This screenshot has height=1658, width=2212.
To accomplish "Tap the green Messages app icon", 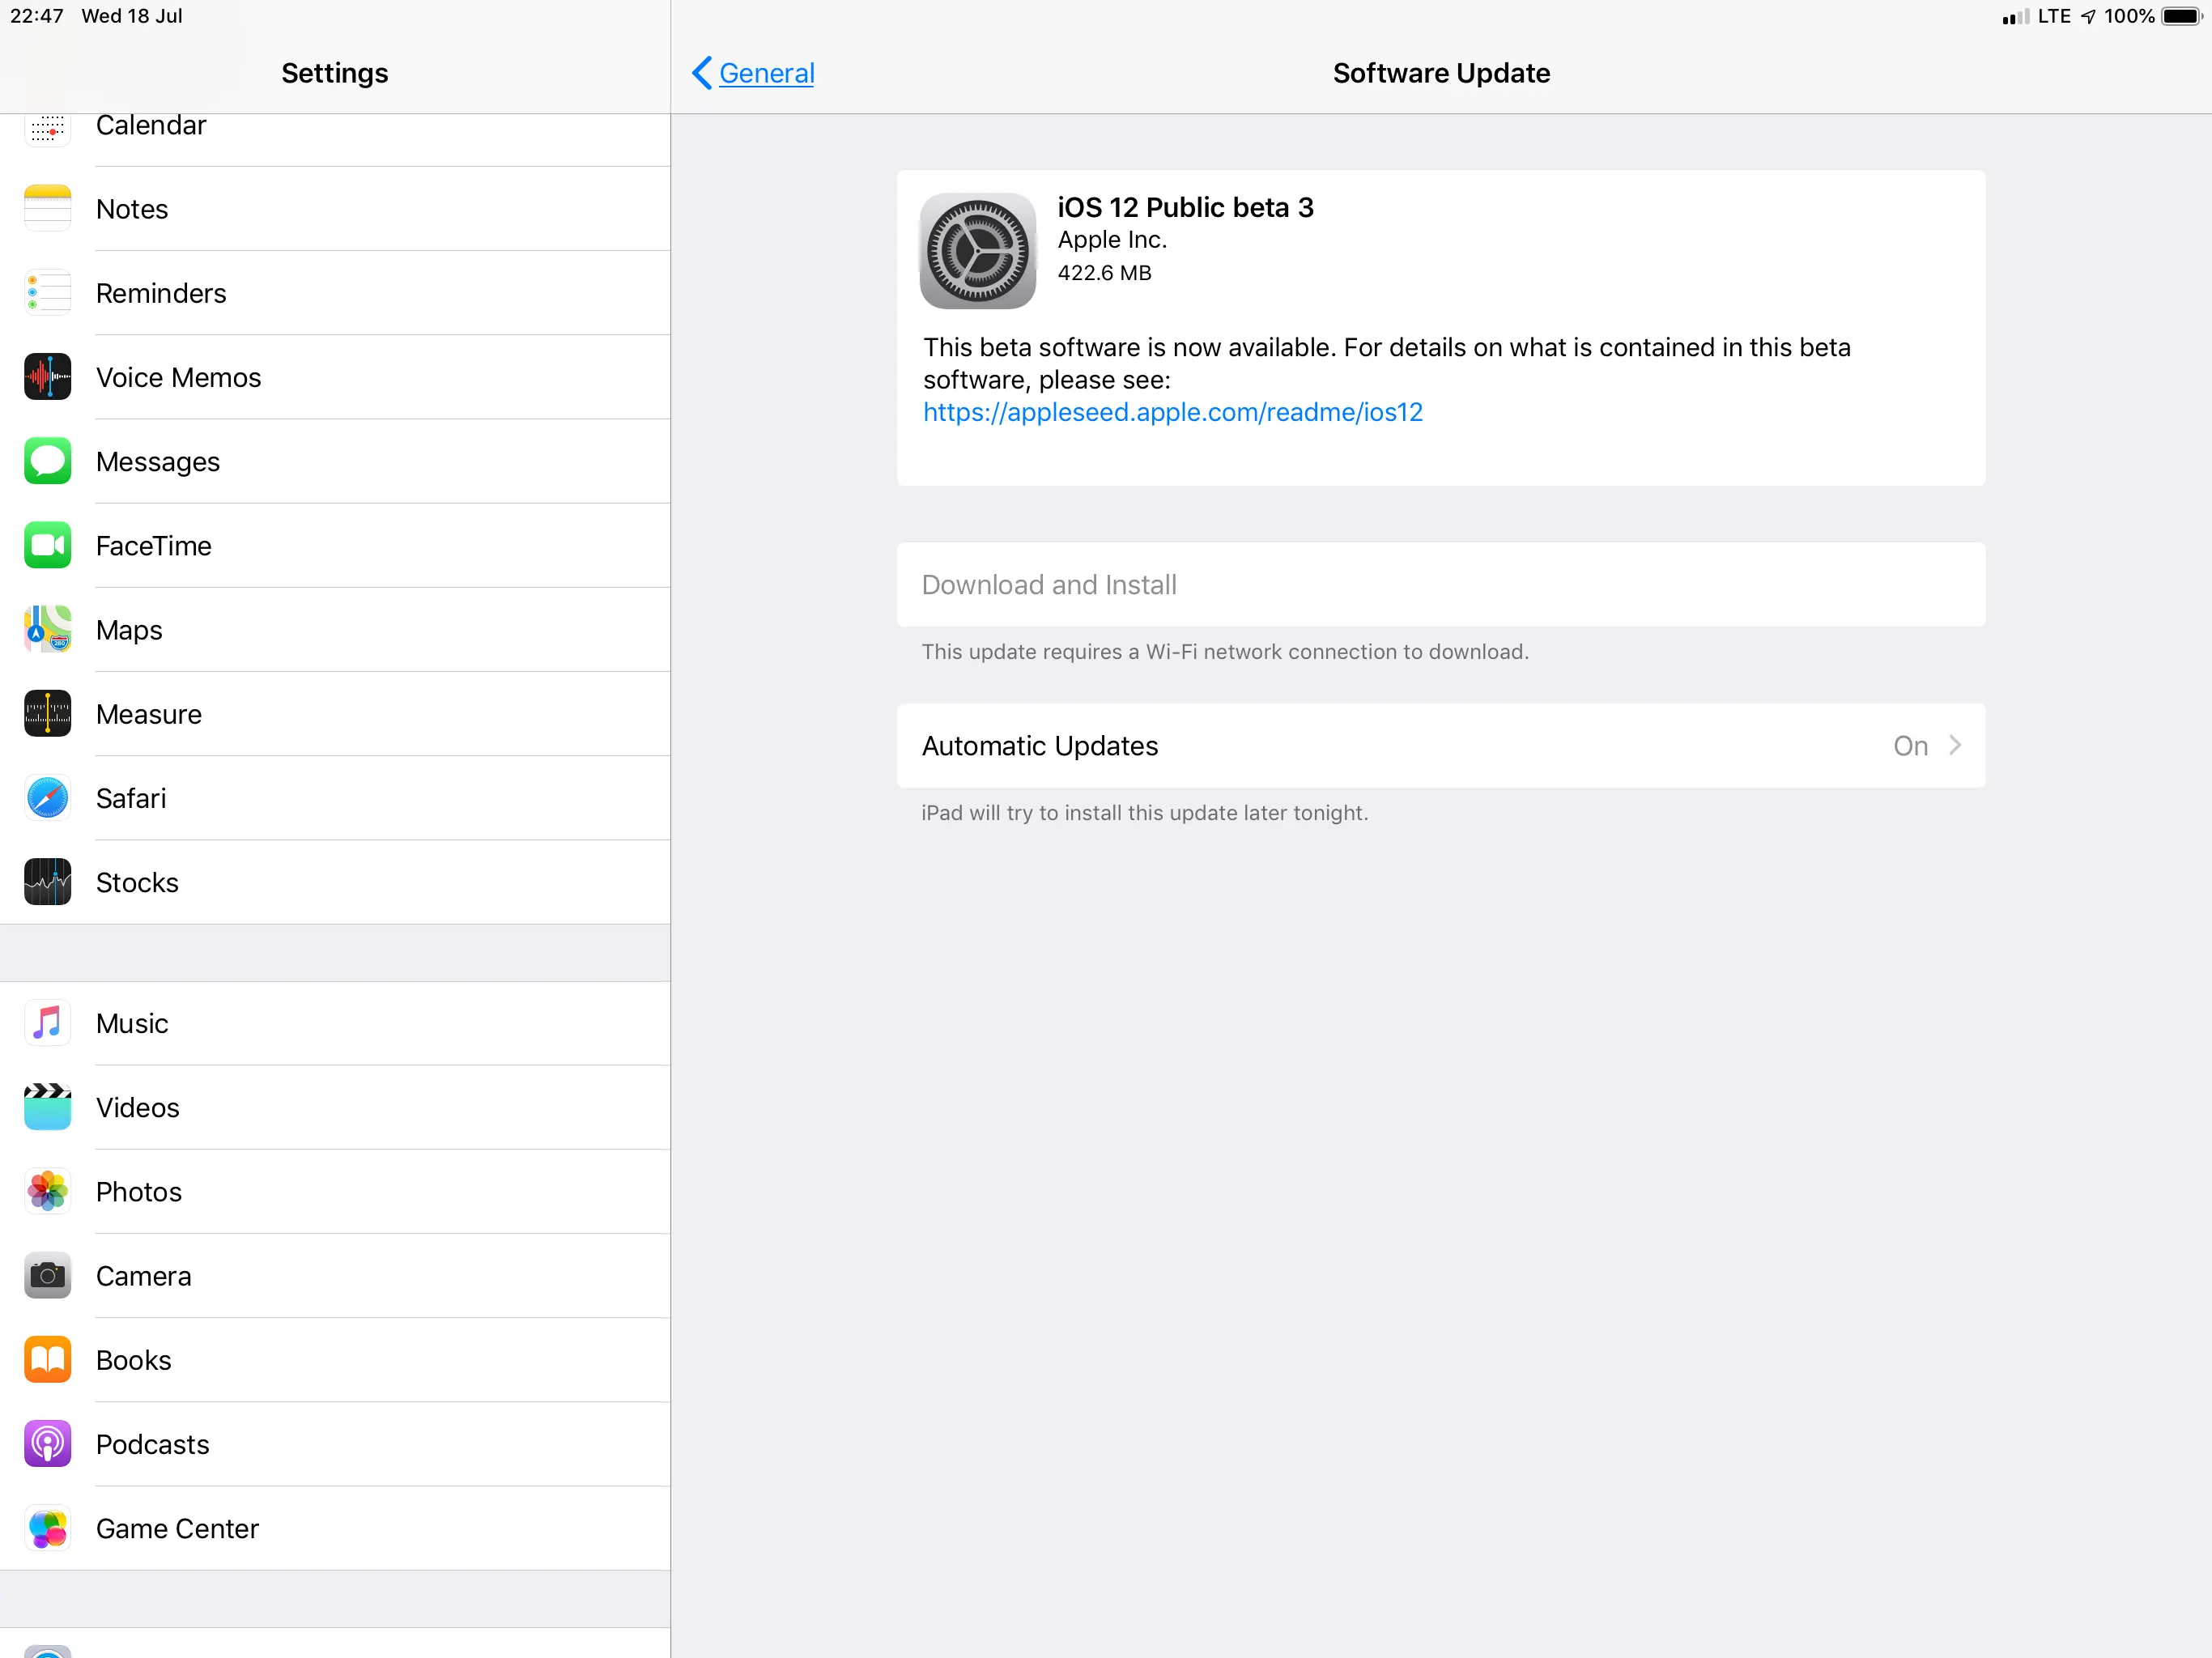I will point(47,461).
